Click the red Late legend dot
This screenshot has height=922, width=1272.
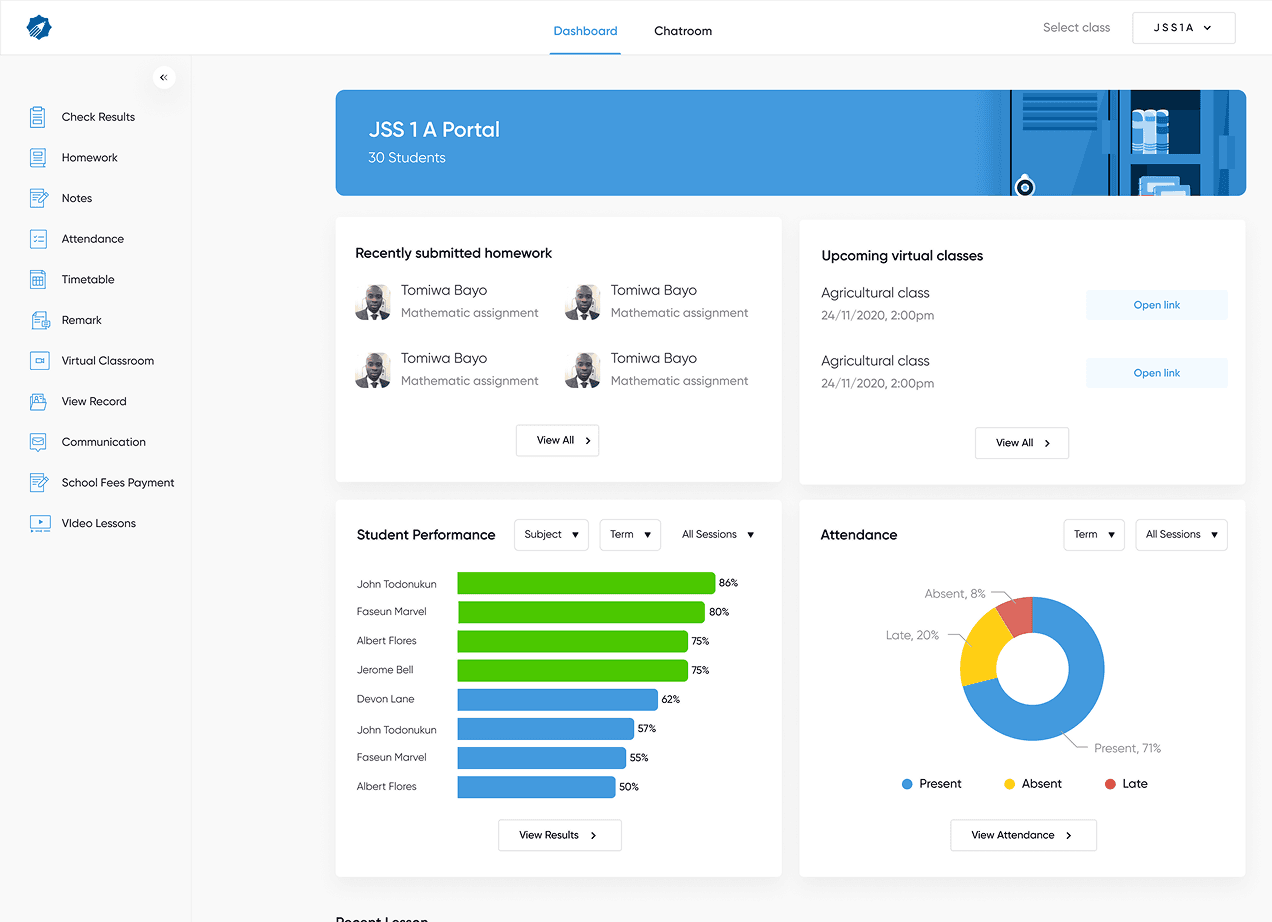pos(1110,784)
